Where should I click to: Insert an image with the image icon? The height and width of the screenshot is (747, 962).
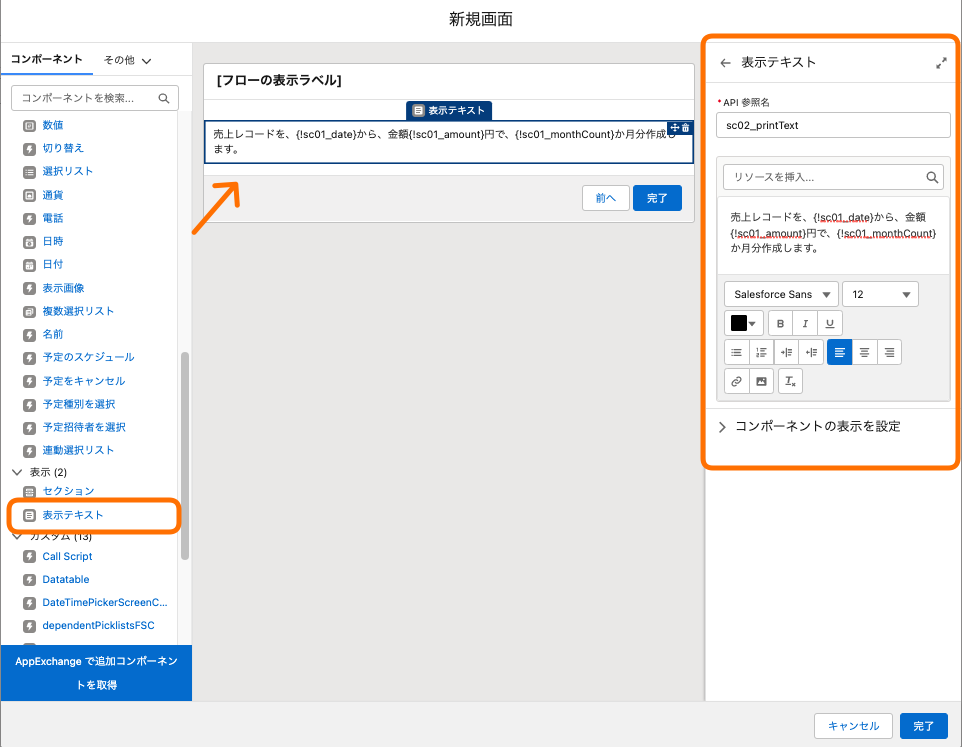(x=761, y=381)
